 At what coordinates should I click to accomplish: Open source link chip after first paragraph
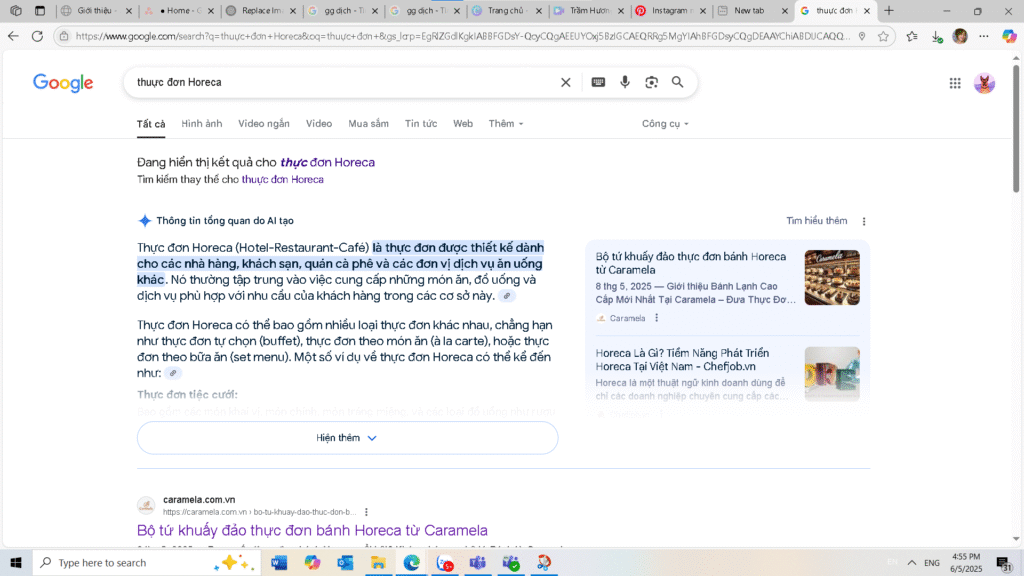(x=507, y=296)
